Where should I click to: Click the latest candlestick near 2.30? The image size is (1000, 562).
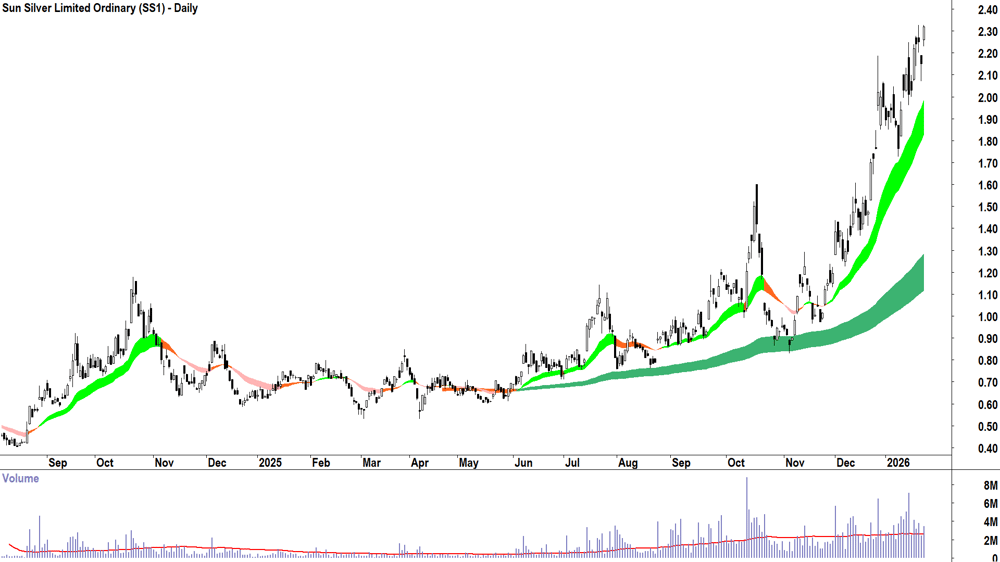[x=923, y=33]
